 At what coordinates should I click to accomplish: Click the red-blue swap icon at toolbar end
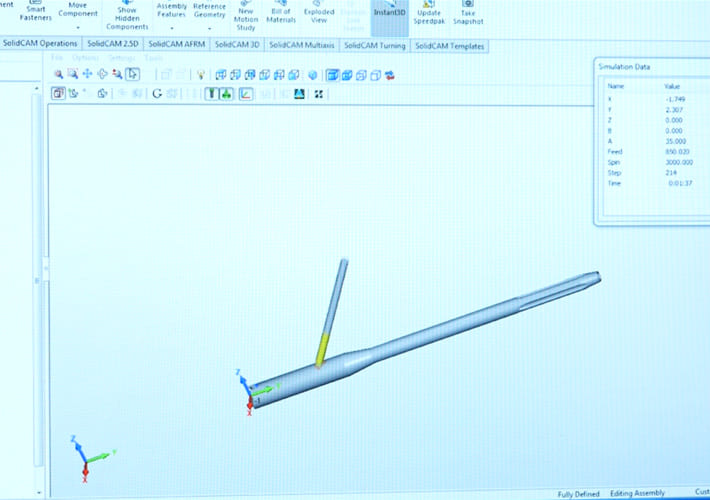pos(389,75)
